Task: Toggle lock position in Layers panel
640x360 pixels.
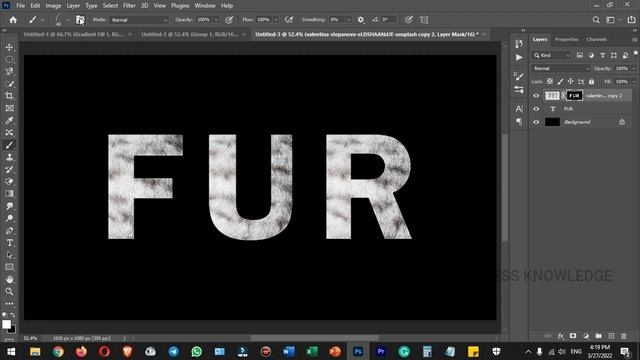Action: click(x=571, y=82)
